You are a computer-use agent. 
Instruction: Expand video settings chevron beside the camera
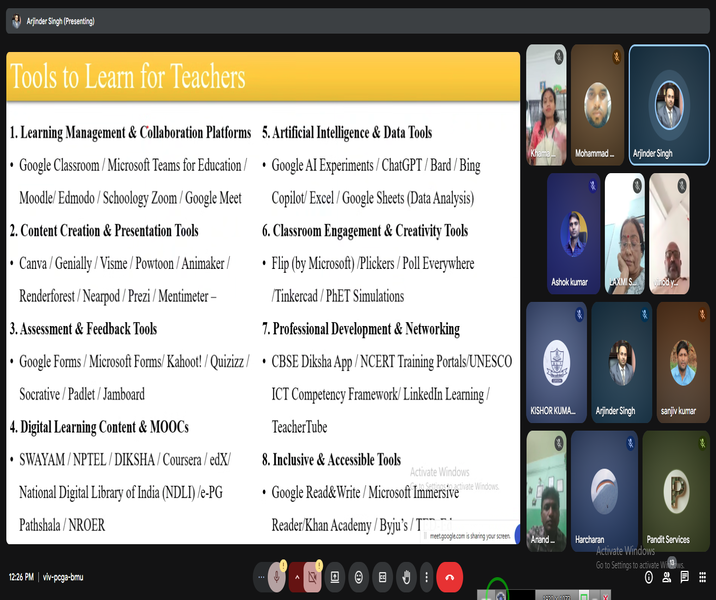click(x=297, y=577)
